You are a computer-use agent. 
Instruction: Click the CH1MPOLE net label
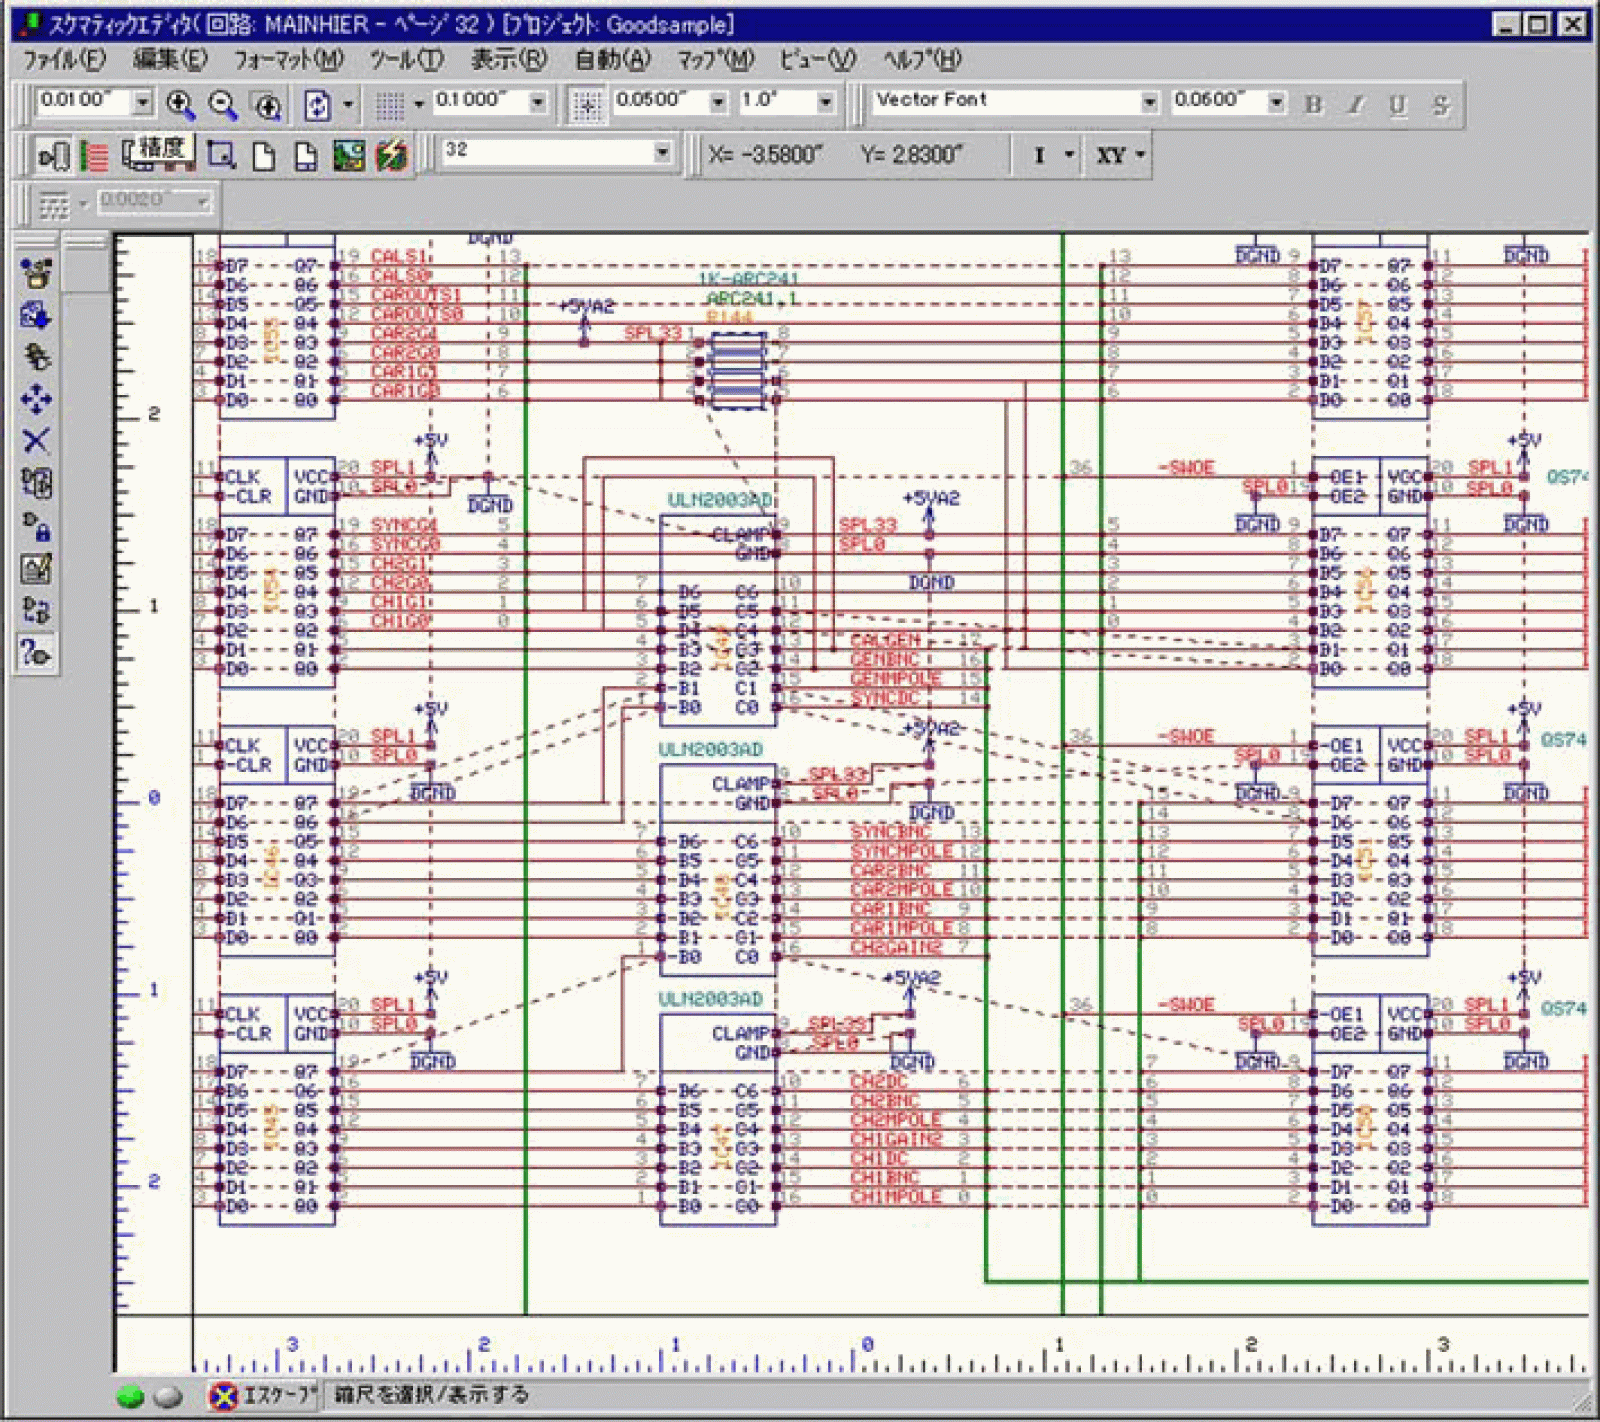point(896,1197)
